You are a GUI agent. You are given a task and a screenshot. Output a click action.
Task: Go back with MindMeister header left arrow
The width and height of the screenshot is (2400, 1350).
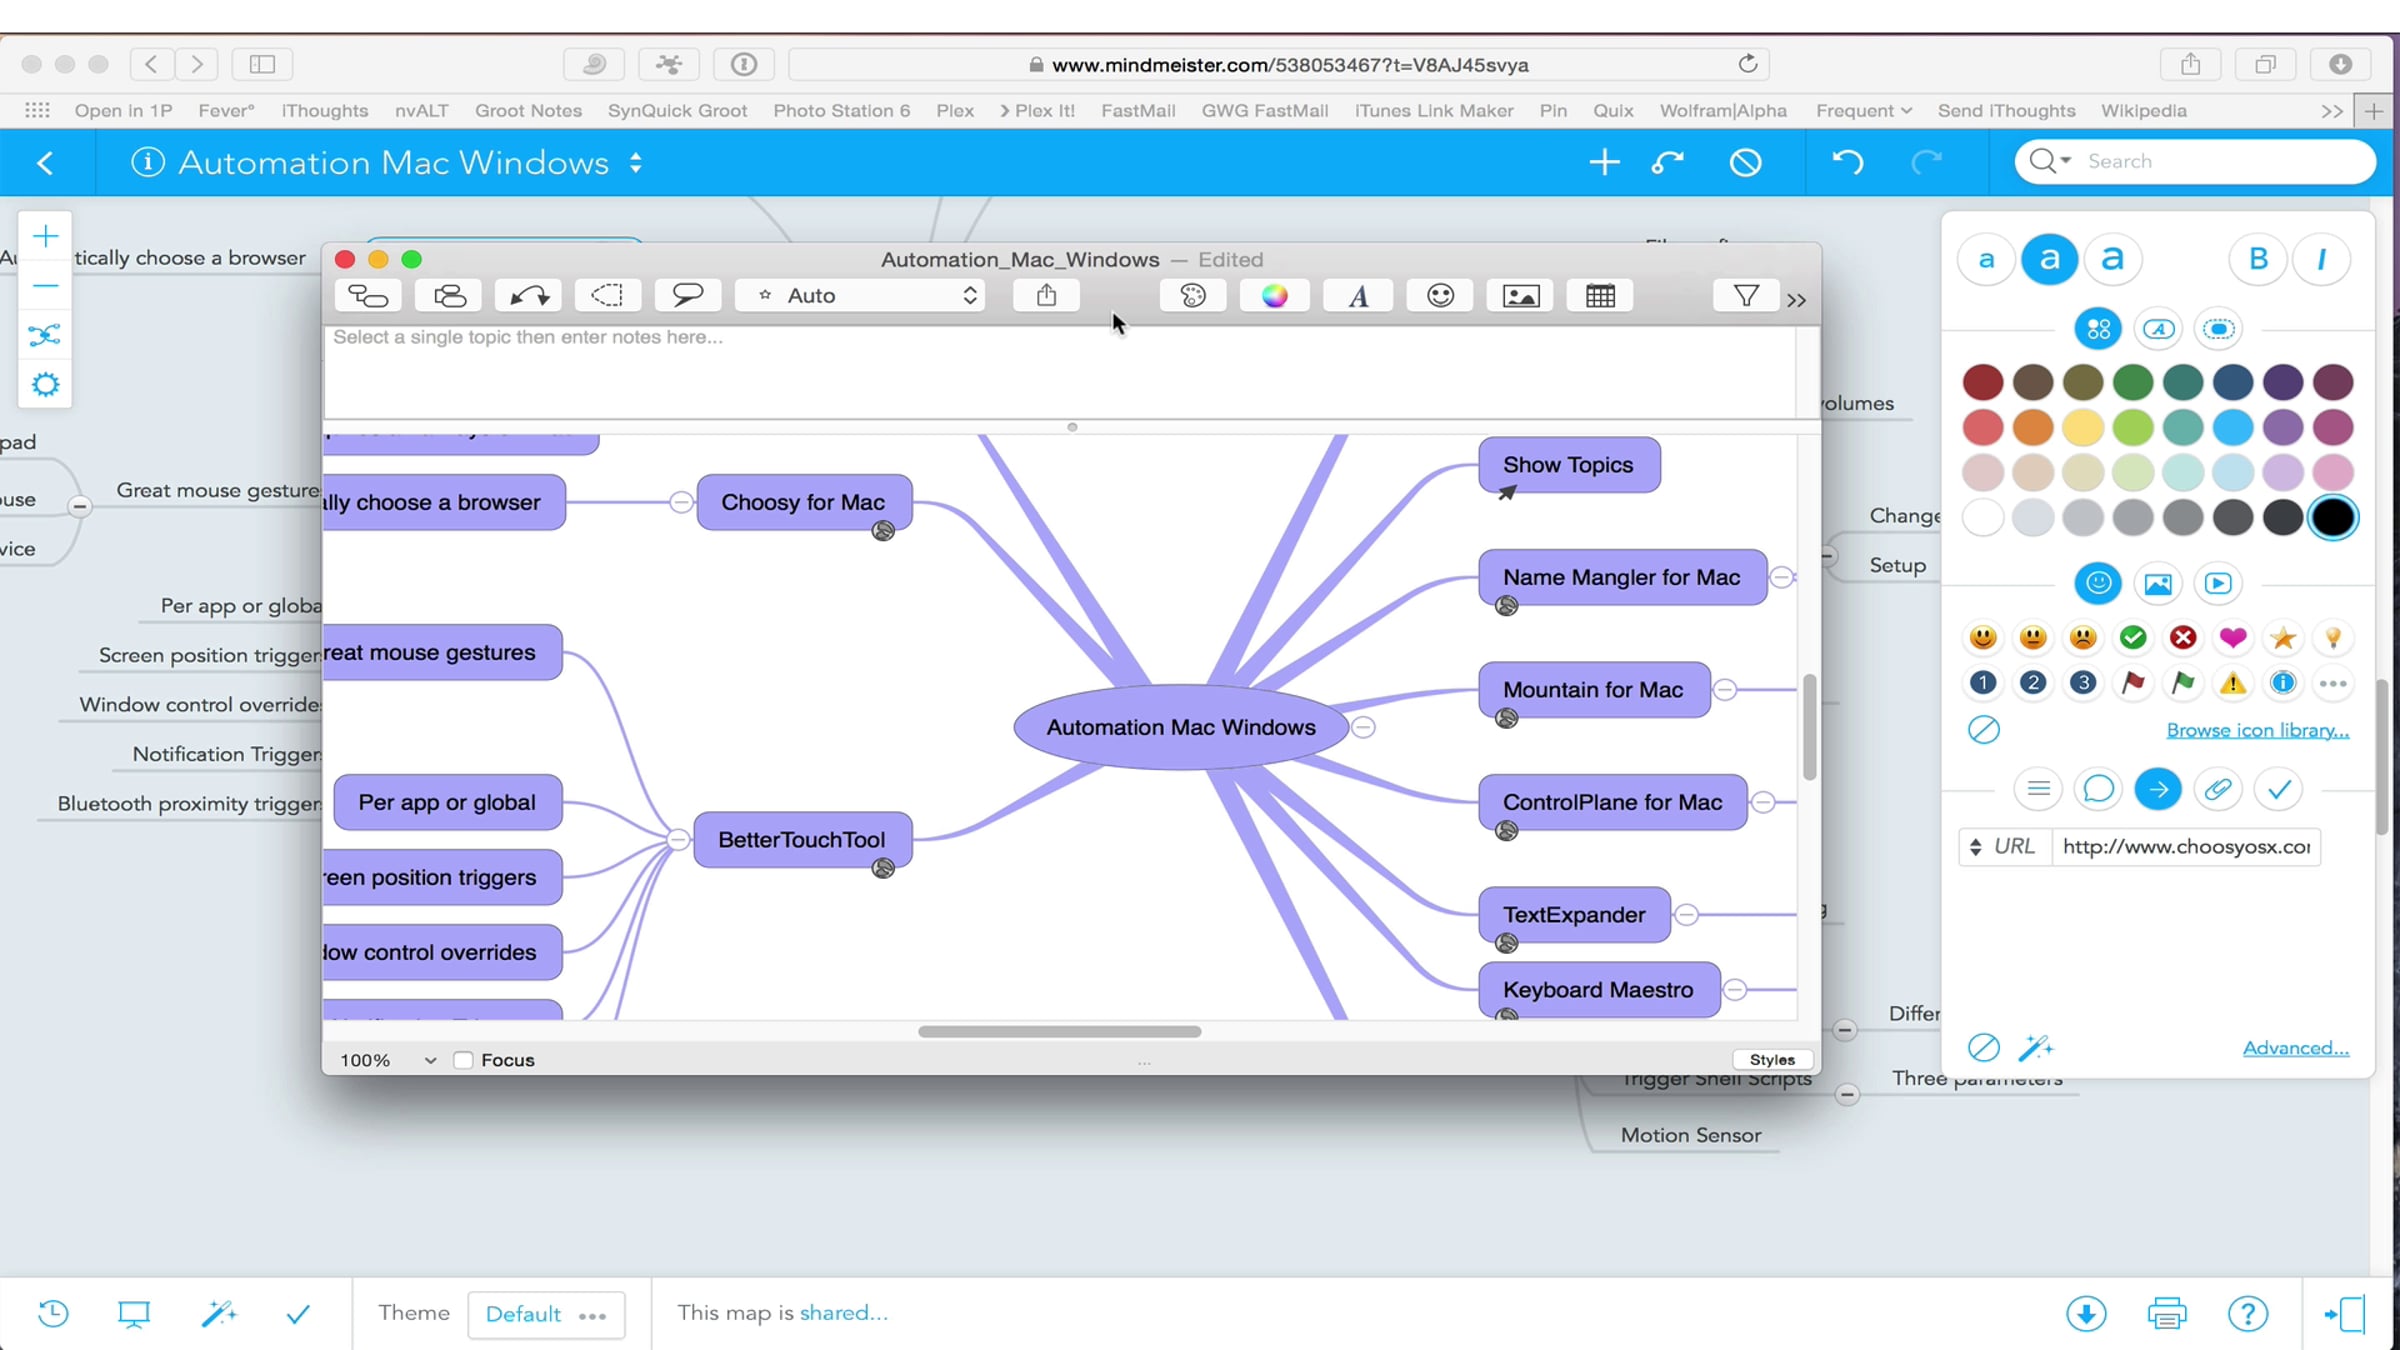click(x=45, y=162)
